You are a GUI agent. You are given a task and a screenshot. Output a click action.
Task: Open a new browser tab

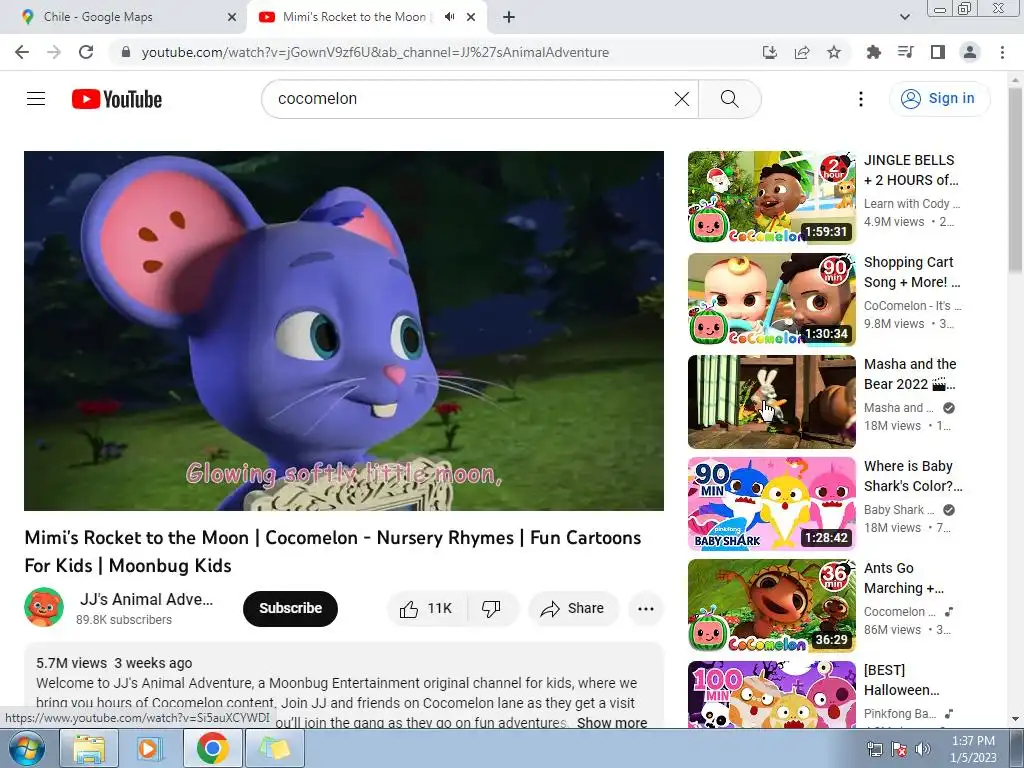pos(509,17)
